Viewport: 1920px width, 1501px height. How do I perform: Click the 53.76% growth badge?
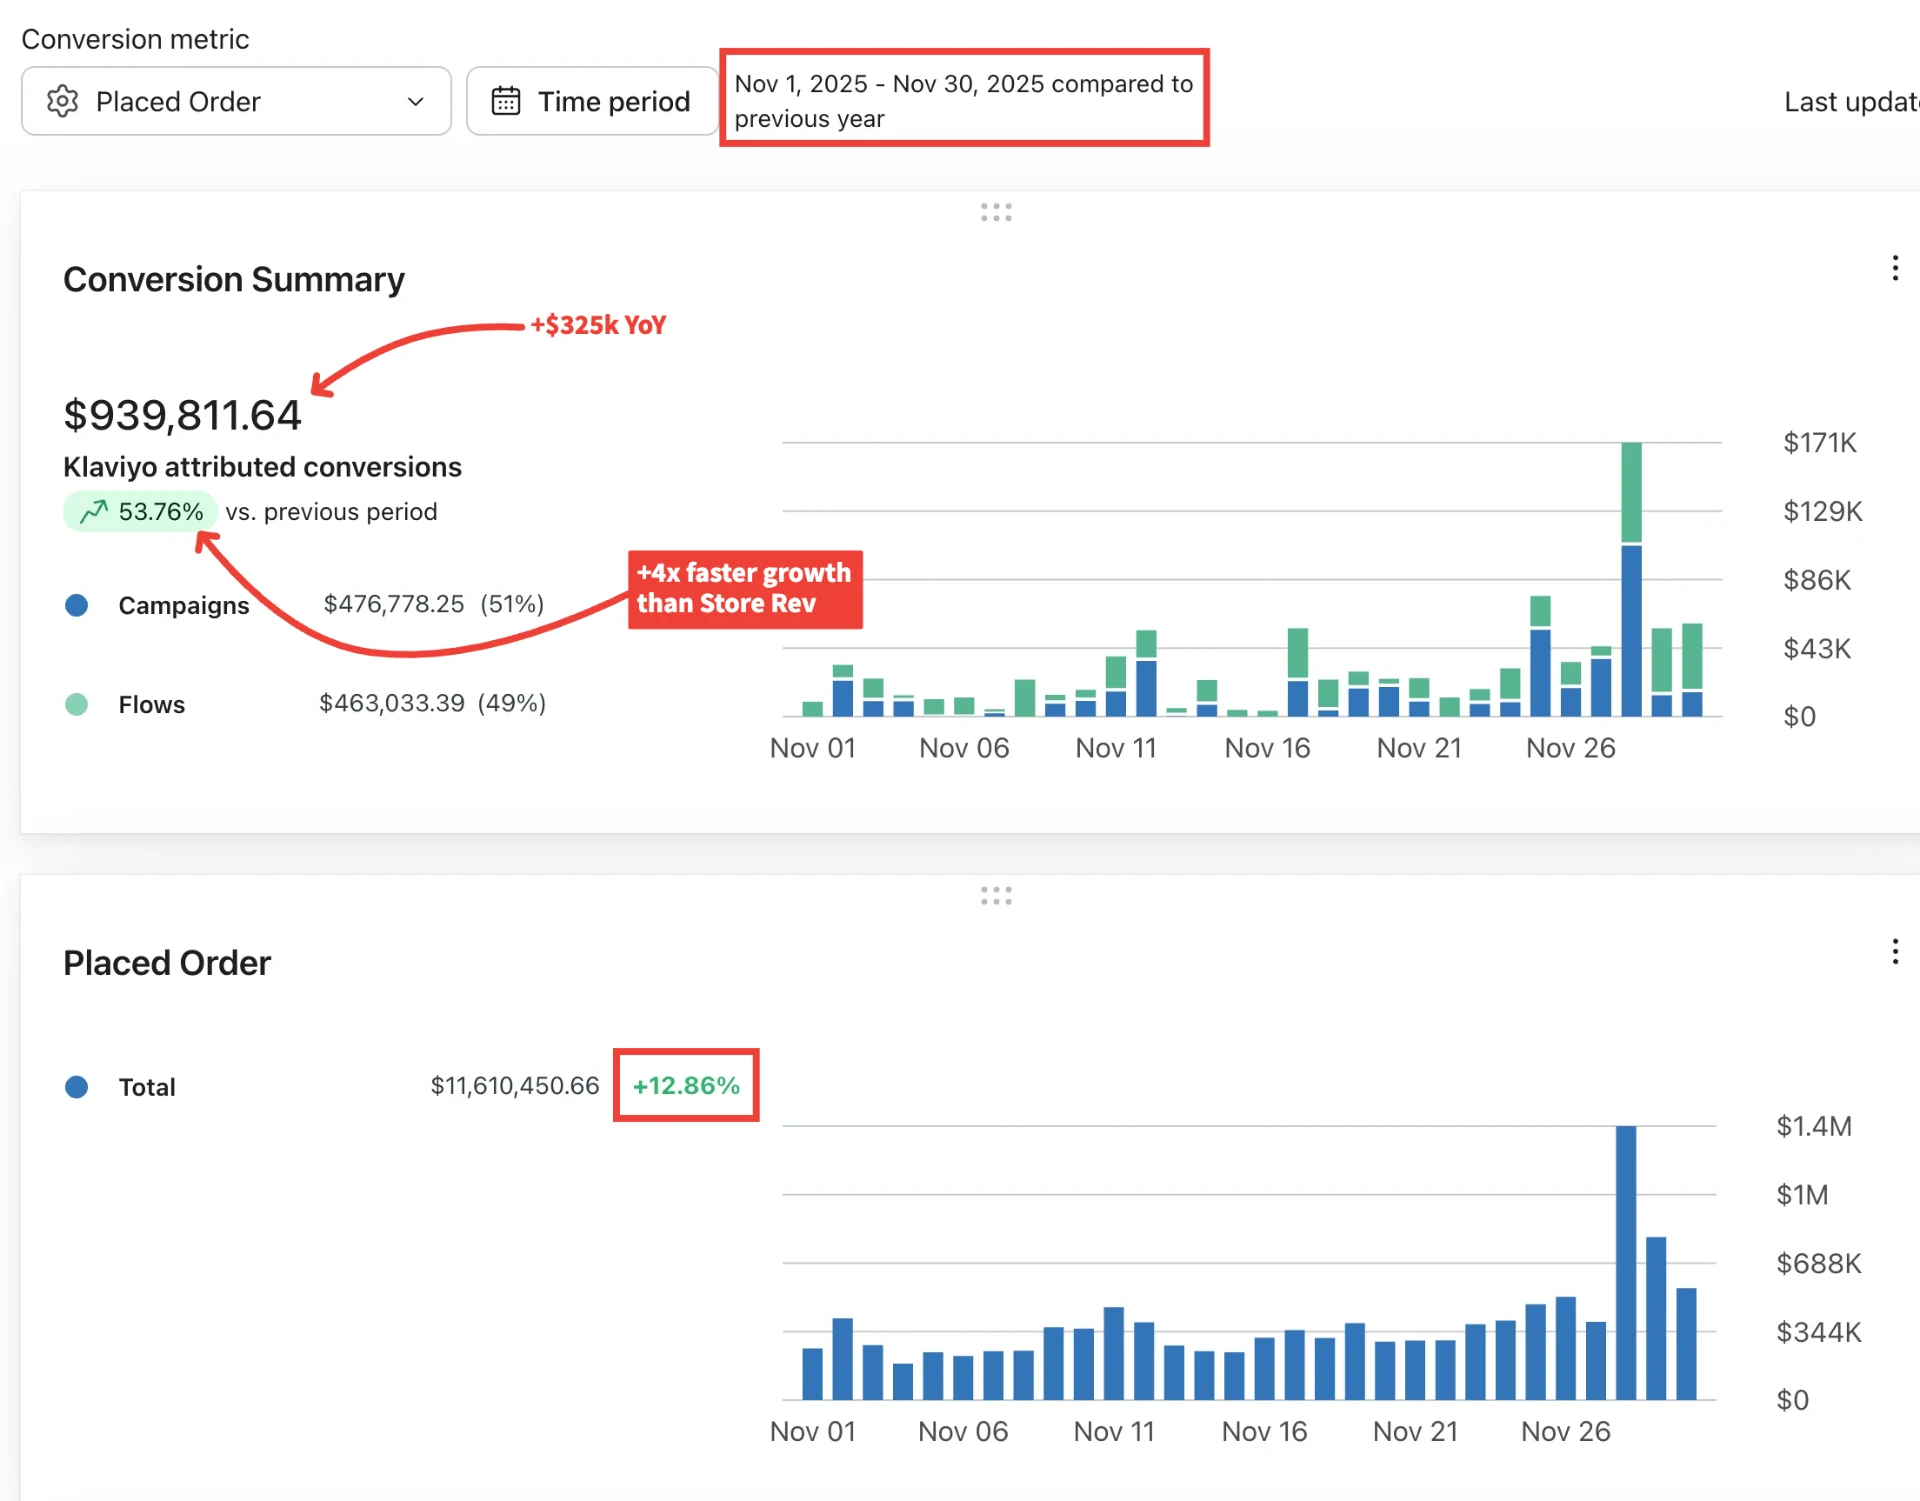click(x=140, y=512)
